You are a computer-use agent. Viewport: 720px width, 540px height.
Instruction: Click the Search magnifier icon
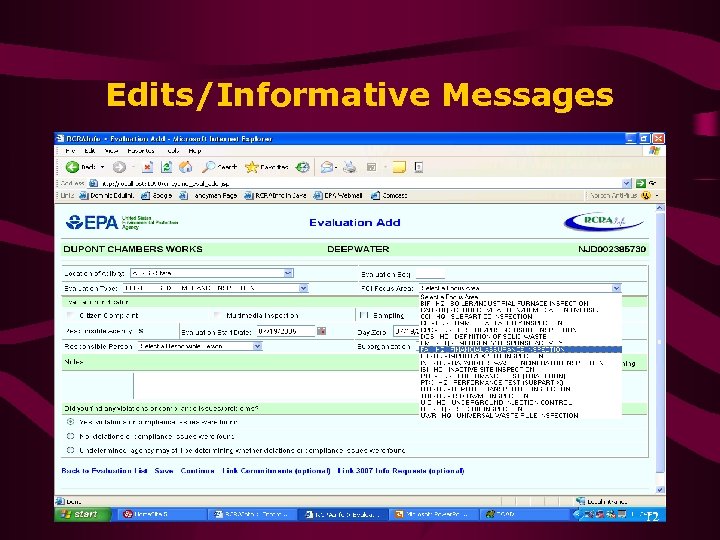coord(208,167)
